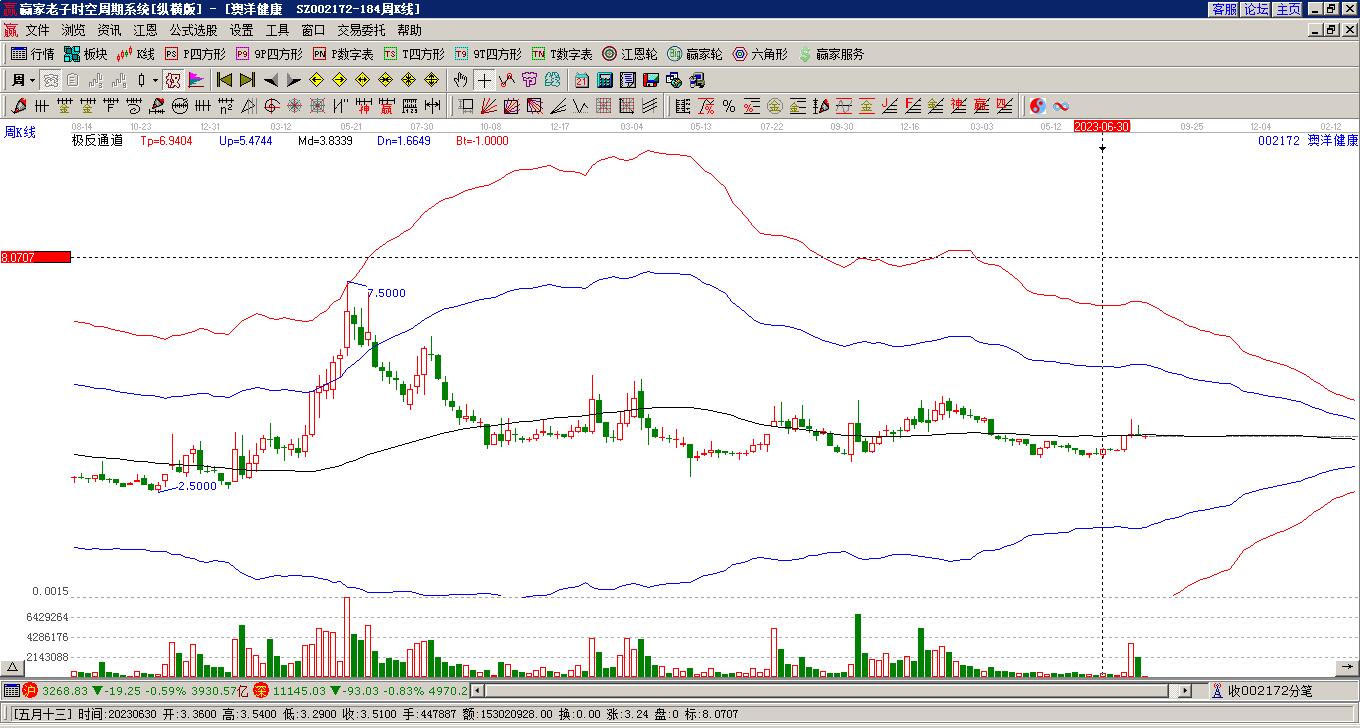This screenshot has width=1360, height=728.
Task: Expand the volume panel up-arrow button
Action: (12, 668)
